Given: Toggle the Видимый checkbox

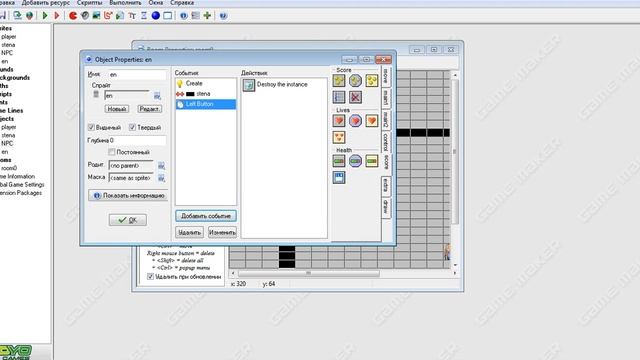Looking at the screenshot, I should 91,127.
